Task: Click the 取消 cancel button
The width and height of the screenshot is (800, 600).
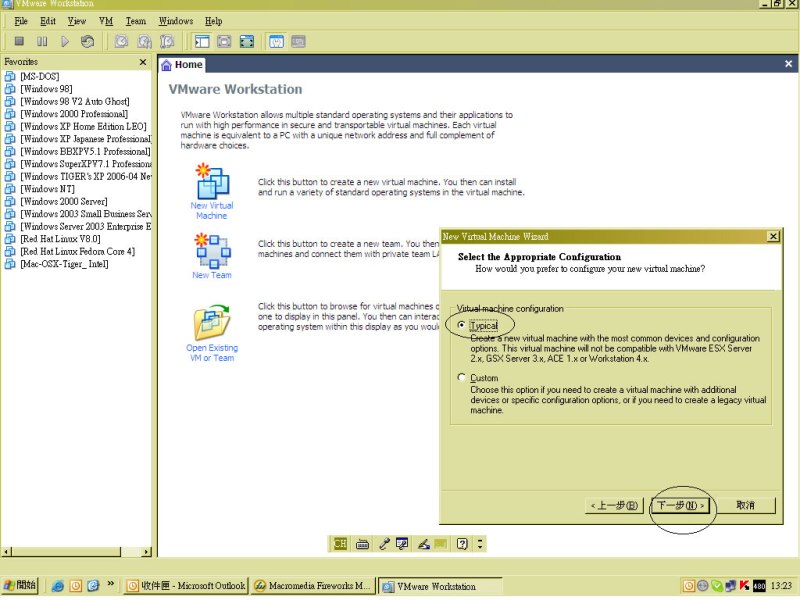Action: click(745, 505)
